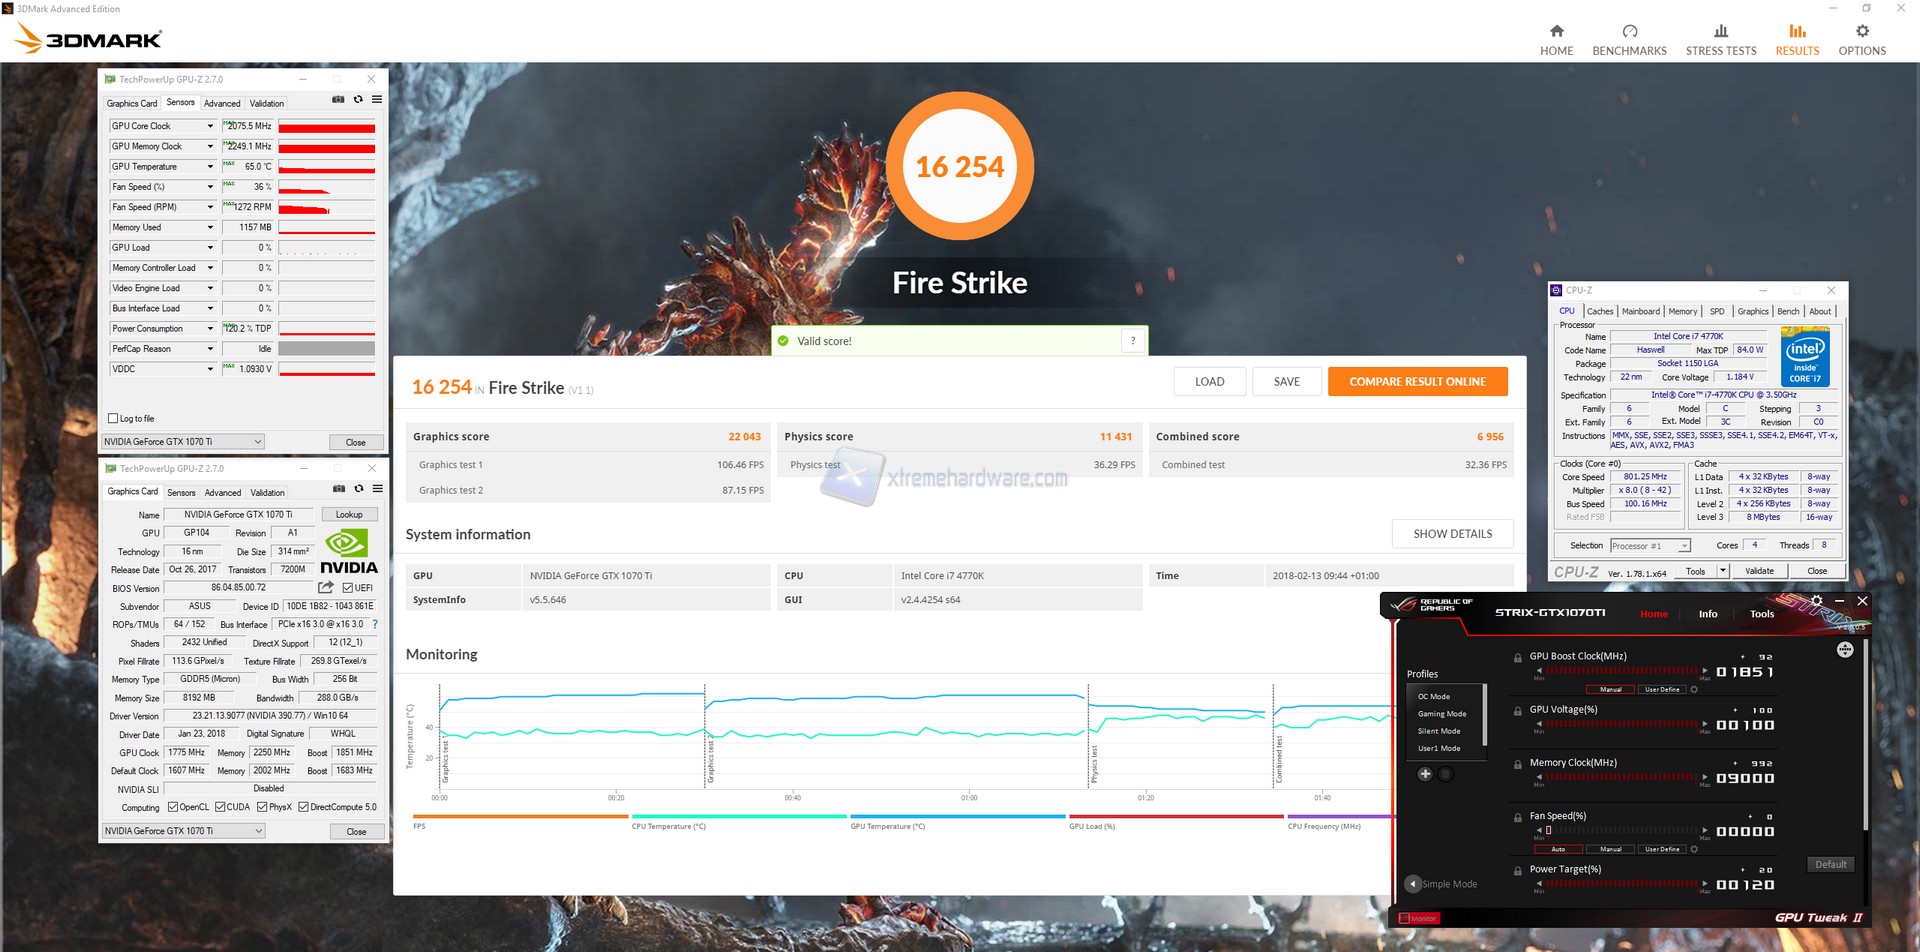Screen dimensions: 1920x952
Task: Click the Fan Speed slider in GPU Tweak
Action: click(1620, 831)
